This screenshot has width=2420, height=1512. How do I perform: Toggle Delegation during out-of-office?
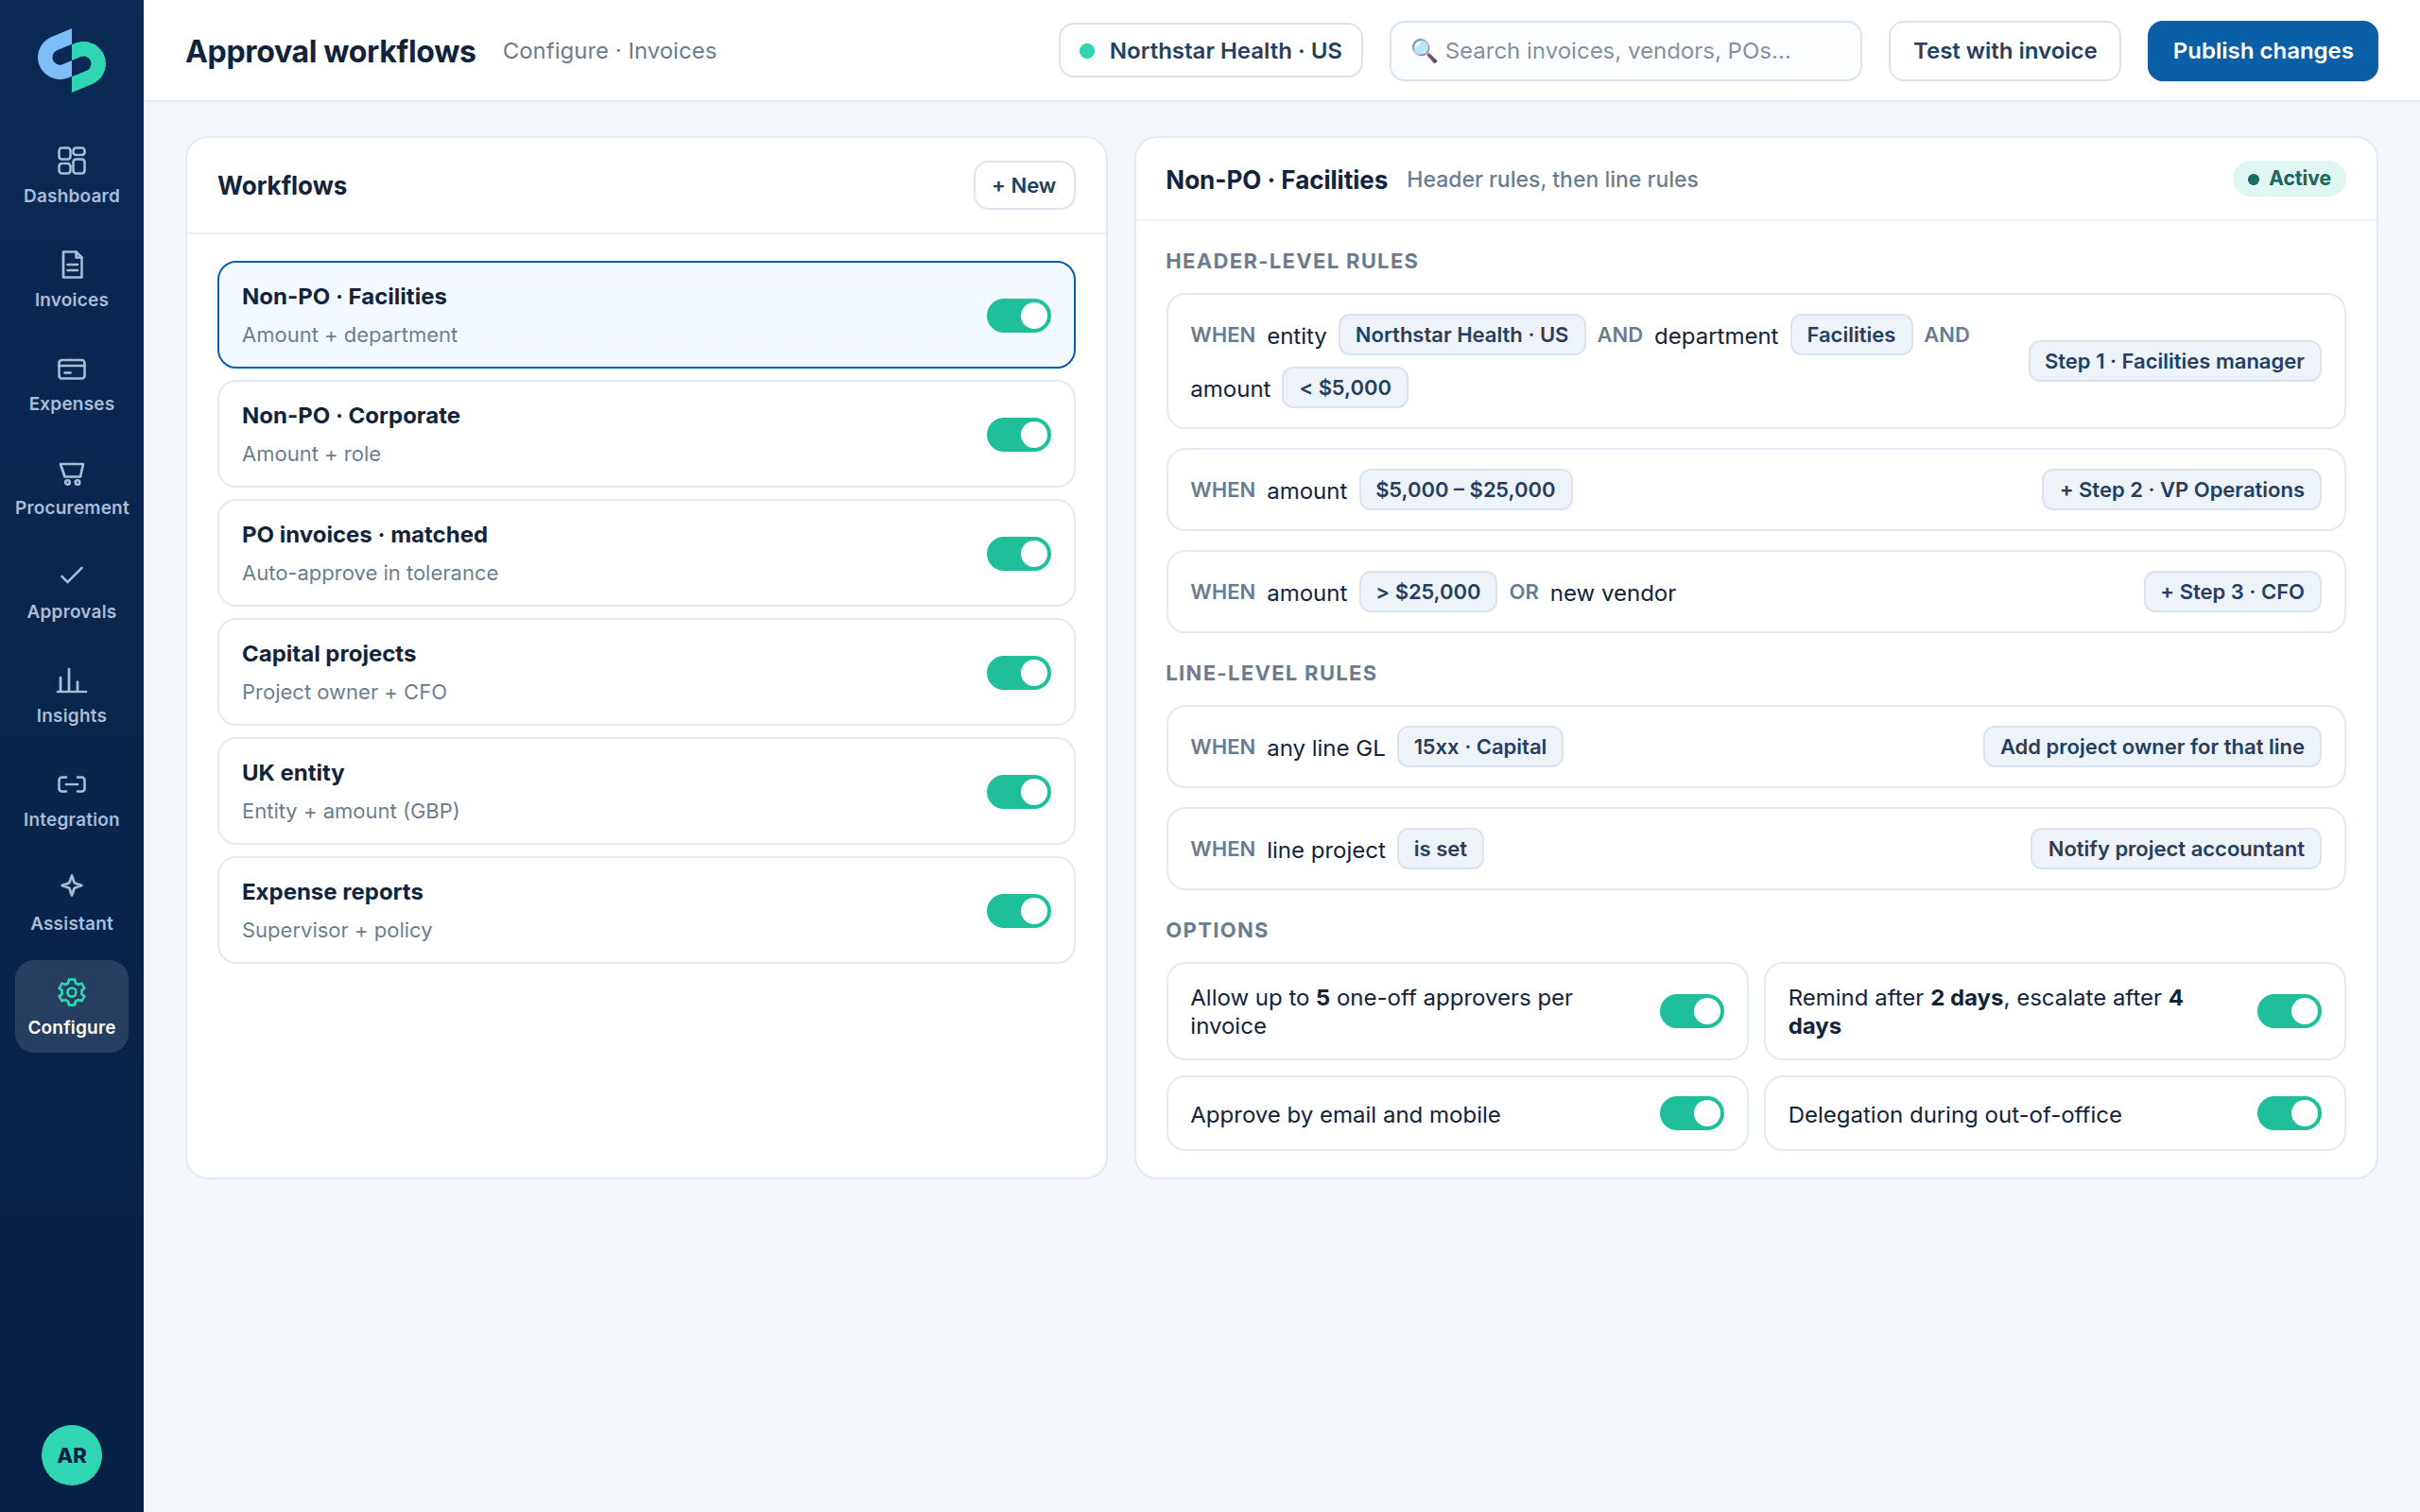(2288, 1113)
